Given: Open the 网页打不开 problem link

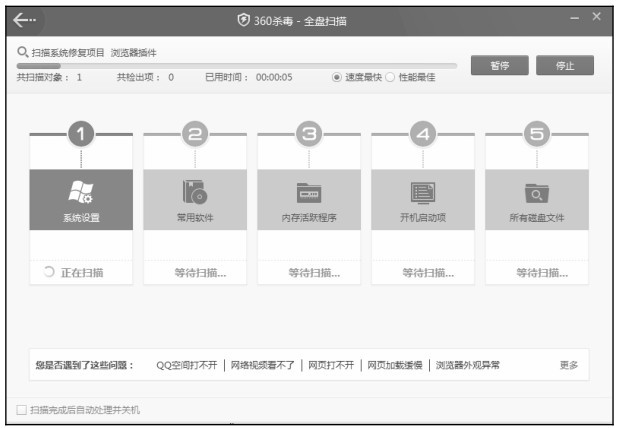Looking at the screenshot, I should point(331,365).
